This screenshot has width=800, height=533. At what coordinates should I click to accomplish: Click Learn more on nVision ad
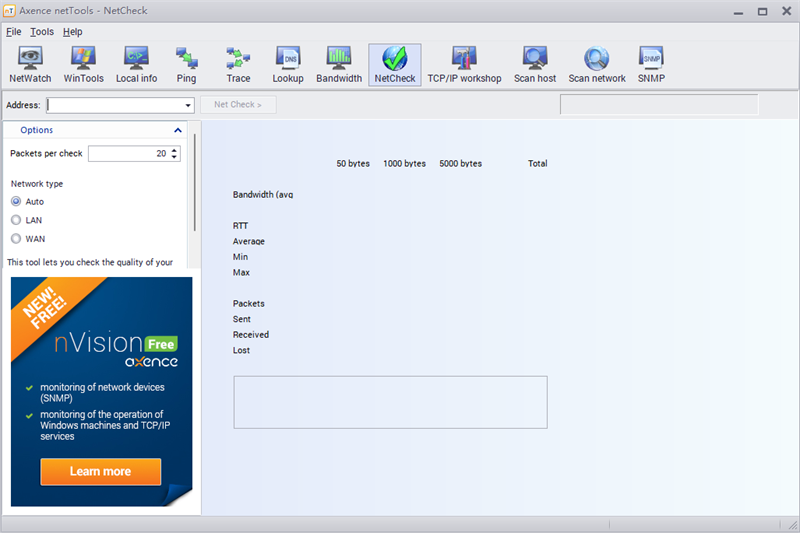point(101,471)
